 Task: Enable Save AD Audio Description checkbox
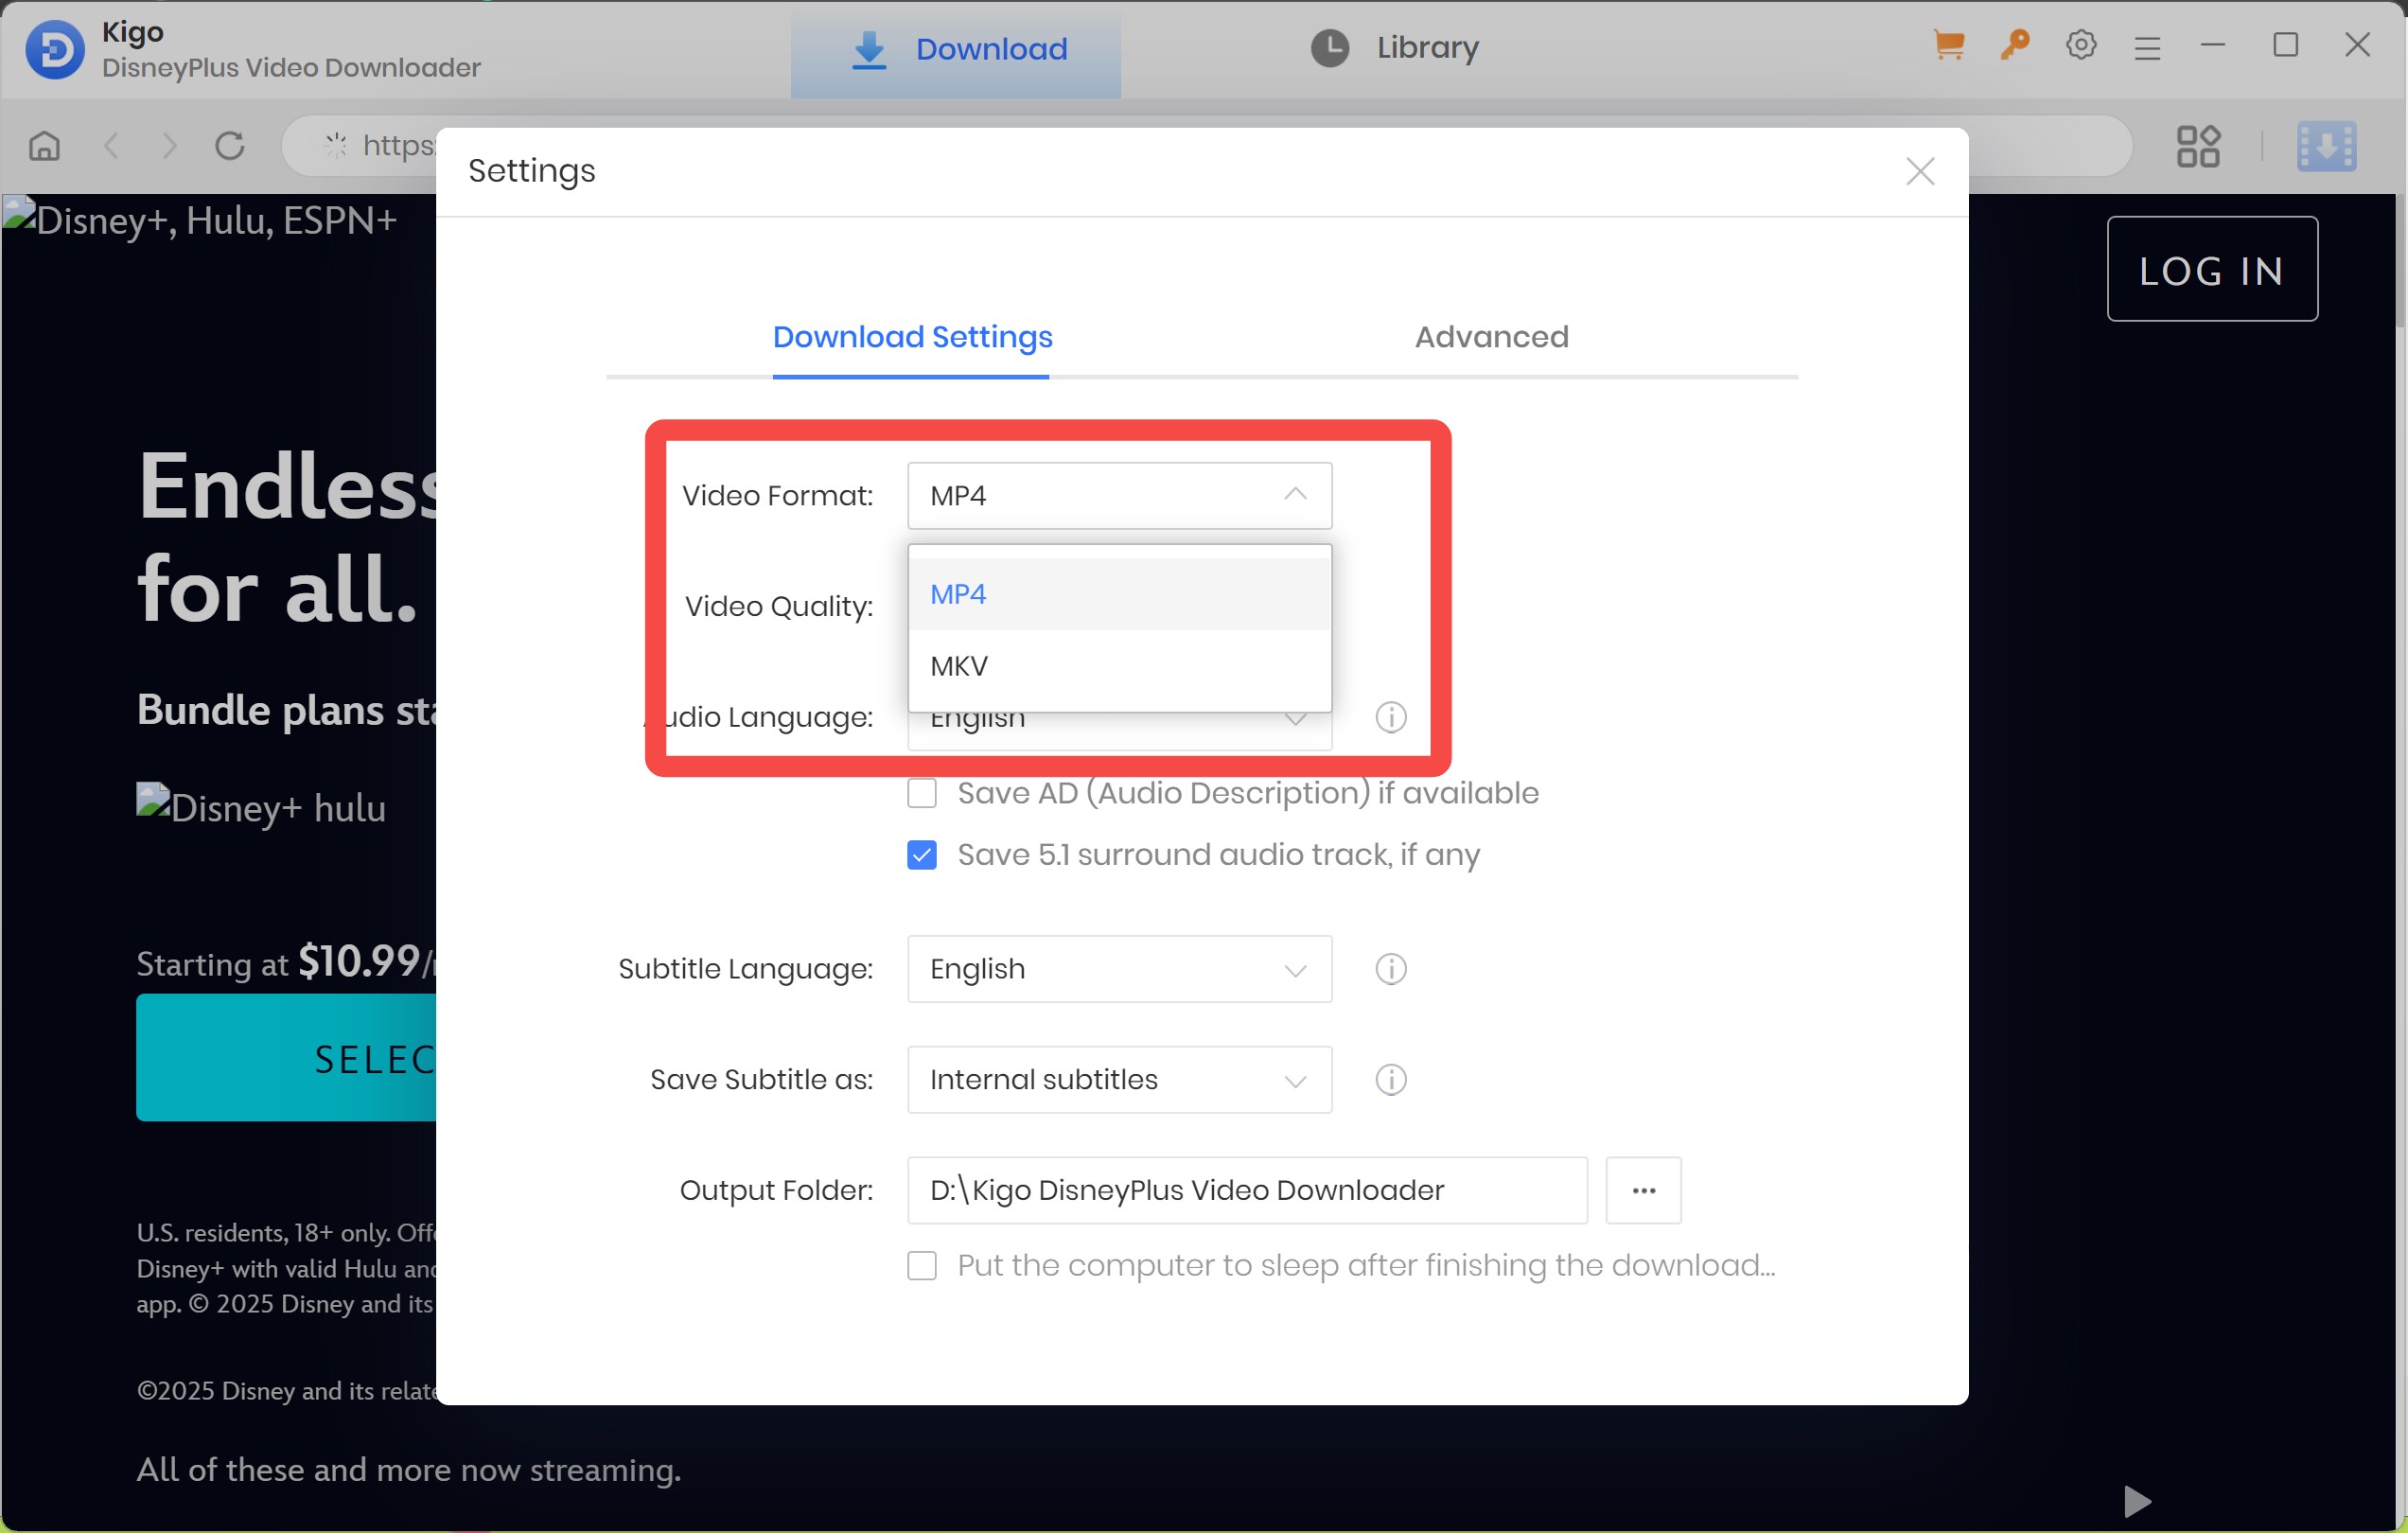922,793
